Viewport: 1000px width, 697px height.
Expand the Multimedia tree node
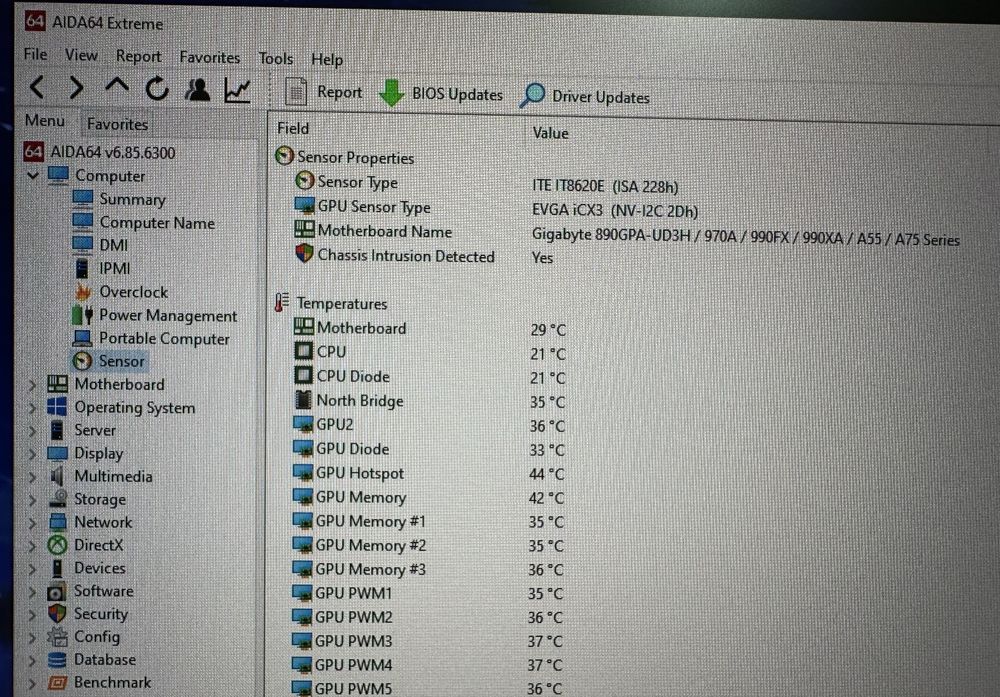click(x=33, y=476)
